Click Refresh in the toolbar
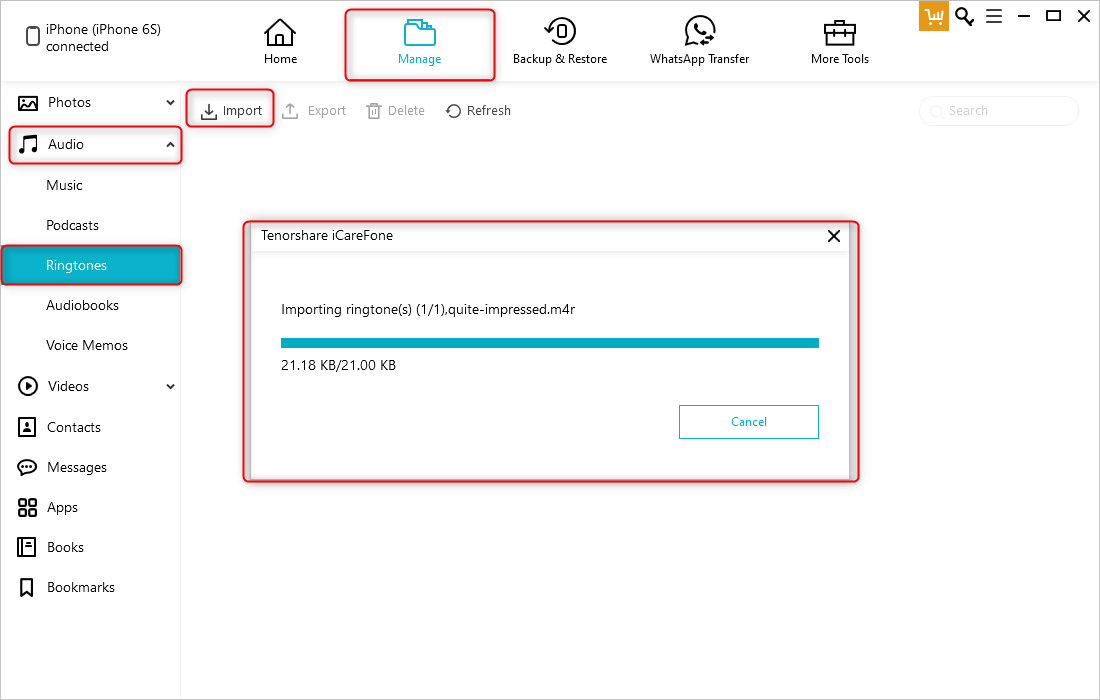Image resolution: width=1100 pixels, height=700 pixels. click(x=478, y=111)
